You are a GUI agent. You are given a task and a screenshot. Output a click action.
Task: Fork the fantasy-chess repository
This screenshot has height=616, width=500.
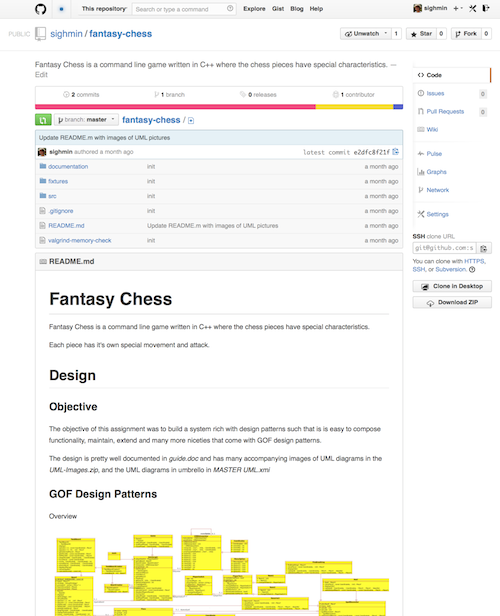[466, 34]
